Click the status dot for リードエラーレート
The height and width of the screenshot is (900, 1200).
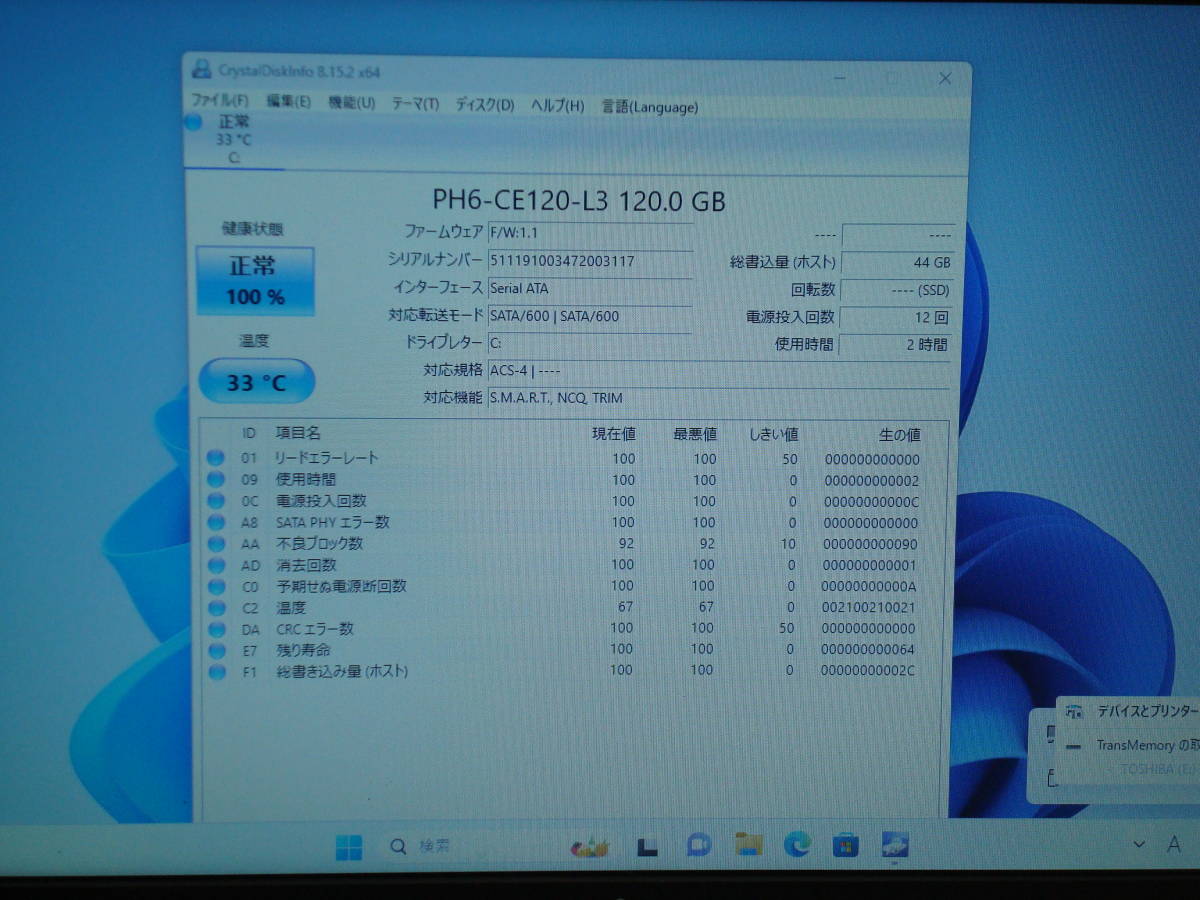coord(215,458)
